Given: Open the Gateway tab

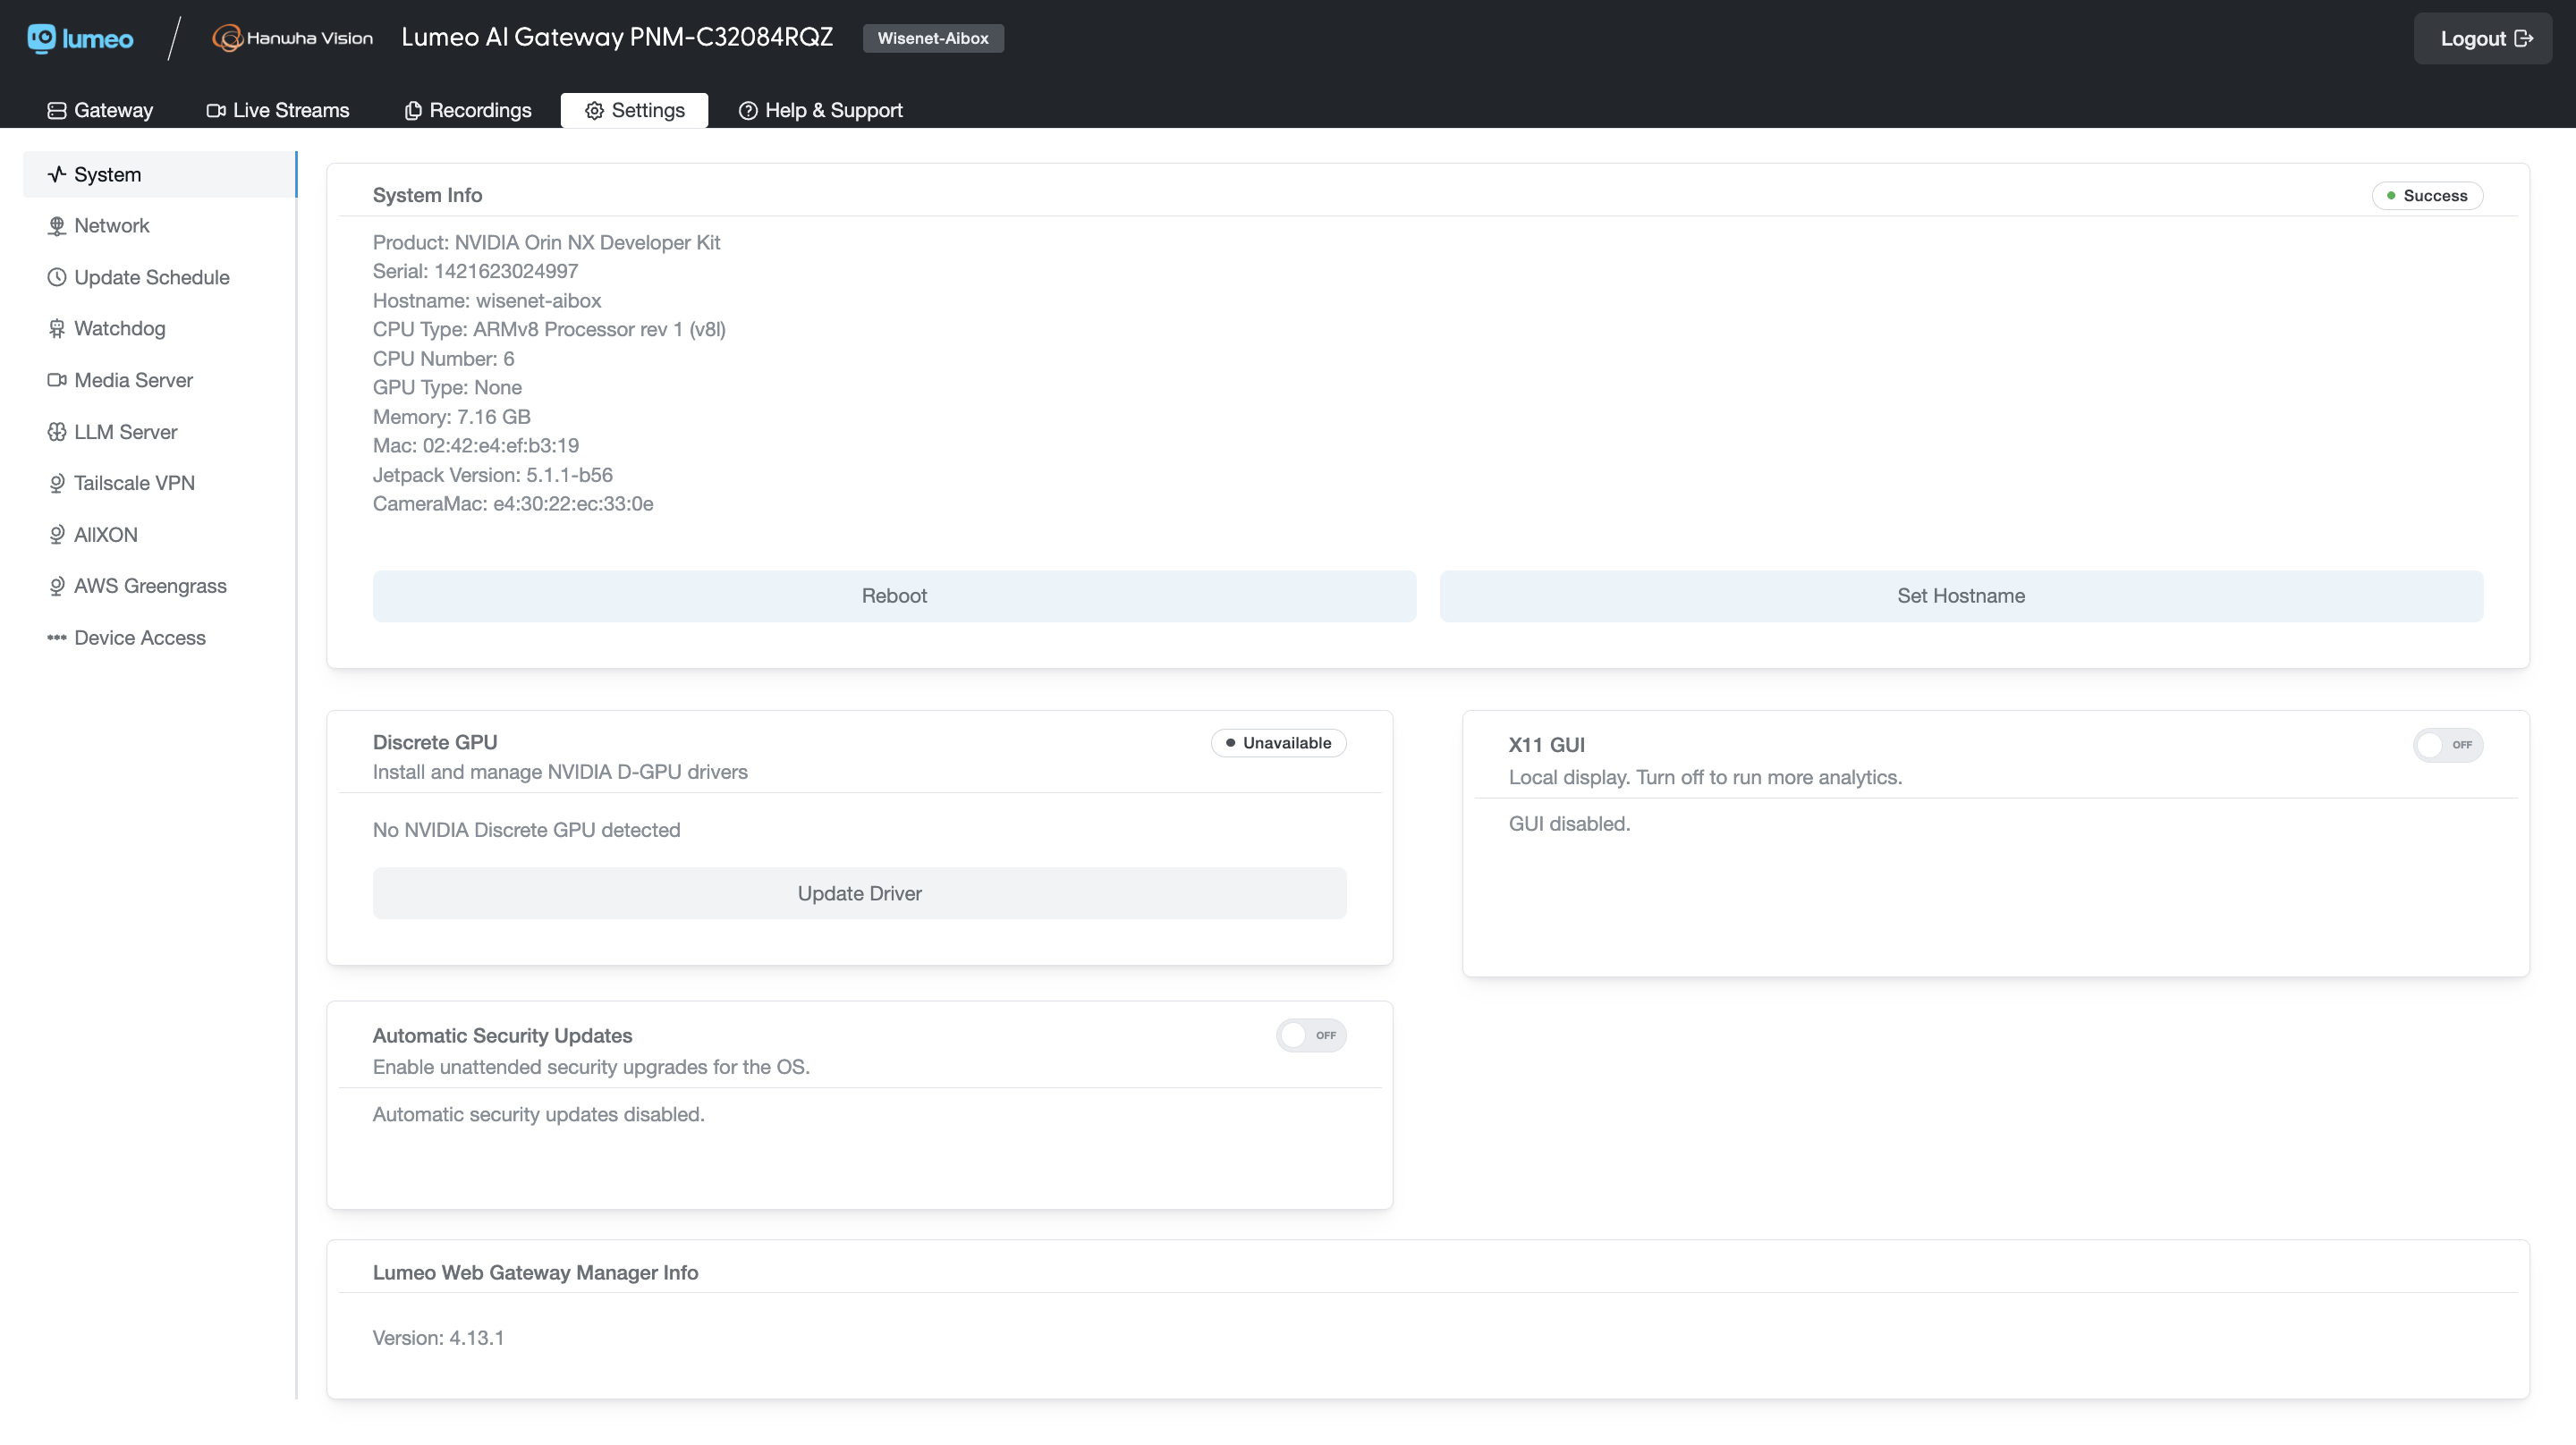Looking at the screenshot, I should (x=100, y=110).
